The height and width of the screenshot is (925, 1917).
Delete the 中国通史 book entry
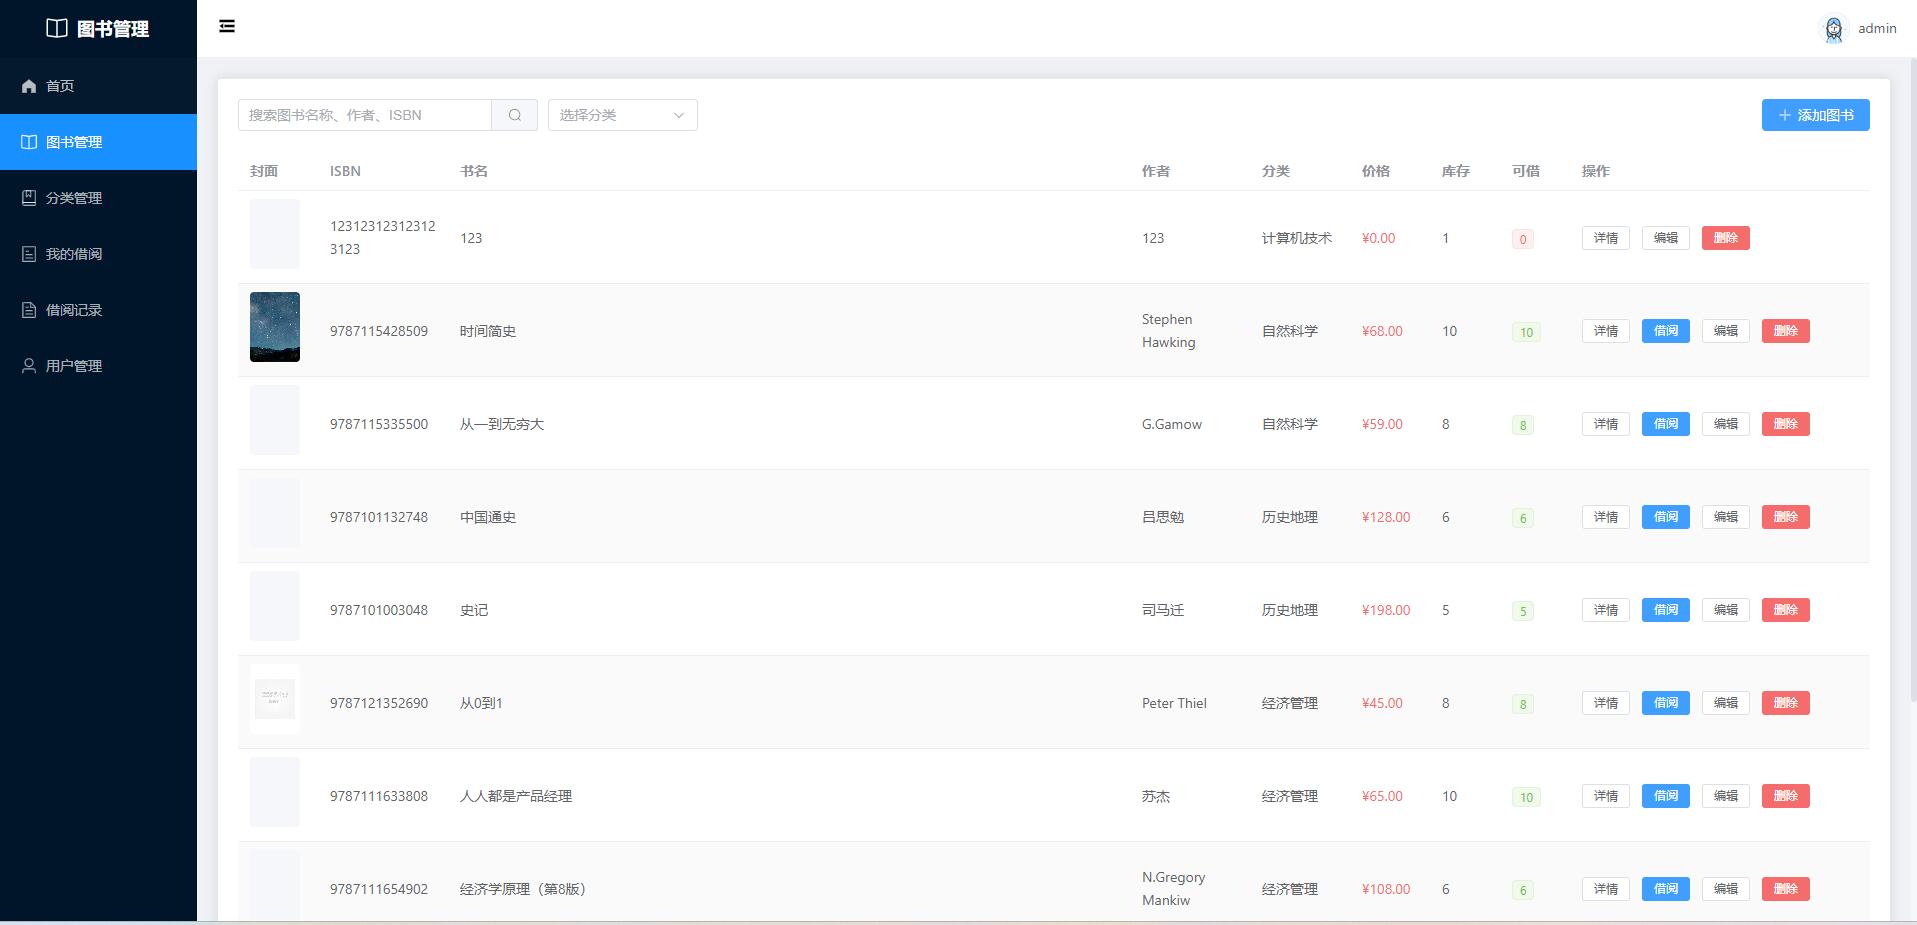click(1785, 517)
